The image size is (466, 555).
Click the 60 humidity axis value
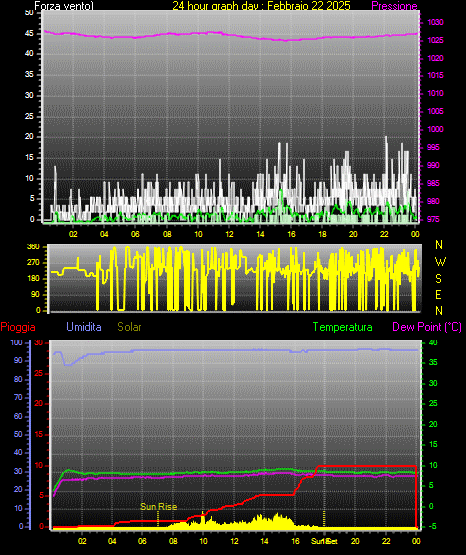18,417
